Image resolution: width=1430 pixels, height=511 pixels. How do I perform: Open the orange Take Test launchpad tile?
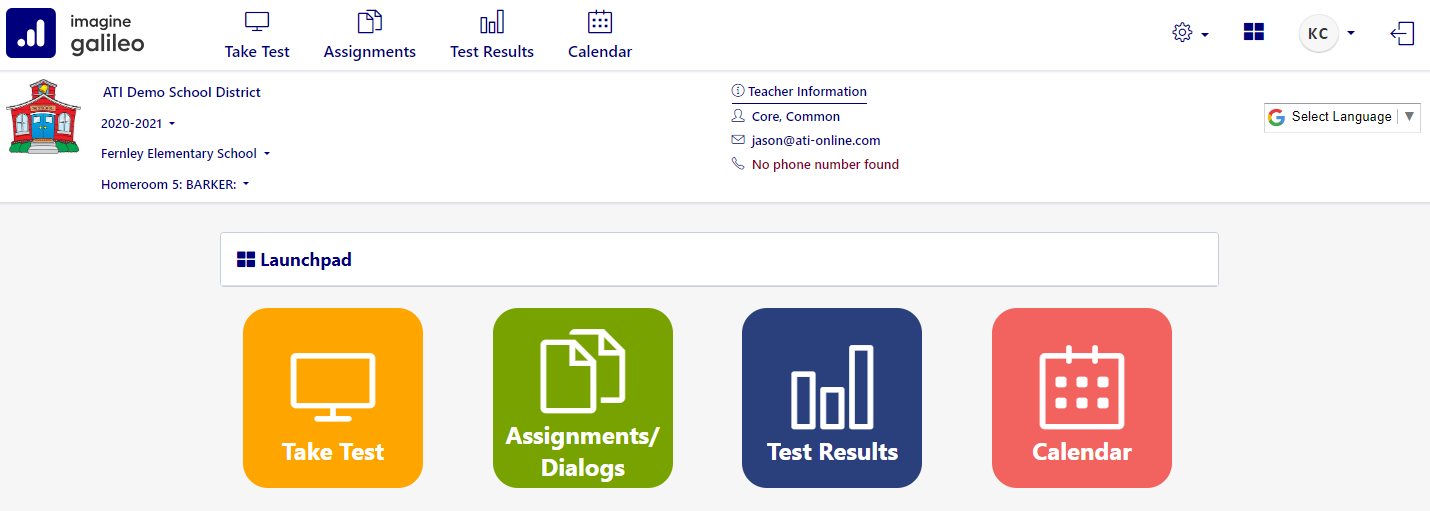tap(333, 398)
